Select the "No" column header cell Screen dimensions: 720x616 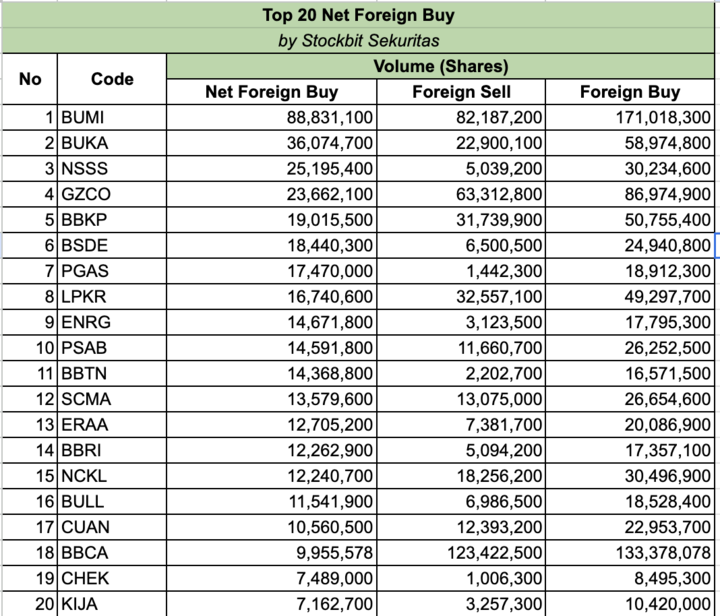coord(30,79)
